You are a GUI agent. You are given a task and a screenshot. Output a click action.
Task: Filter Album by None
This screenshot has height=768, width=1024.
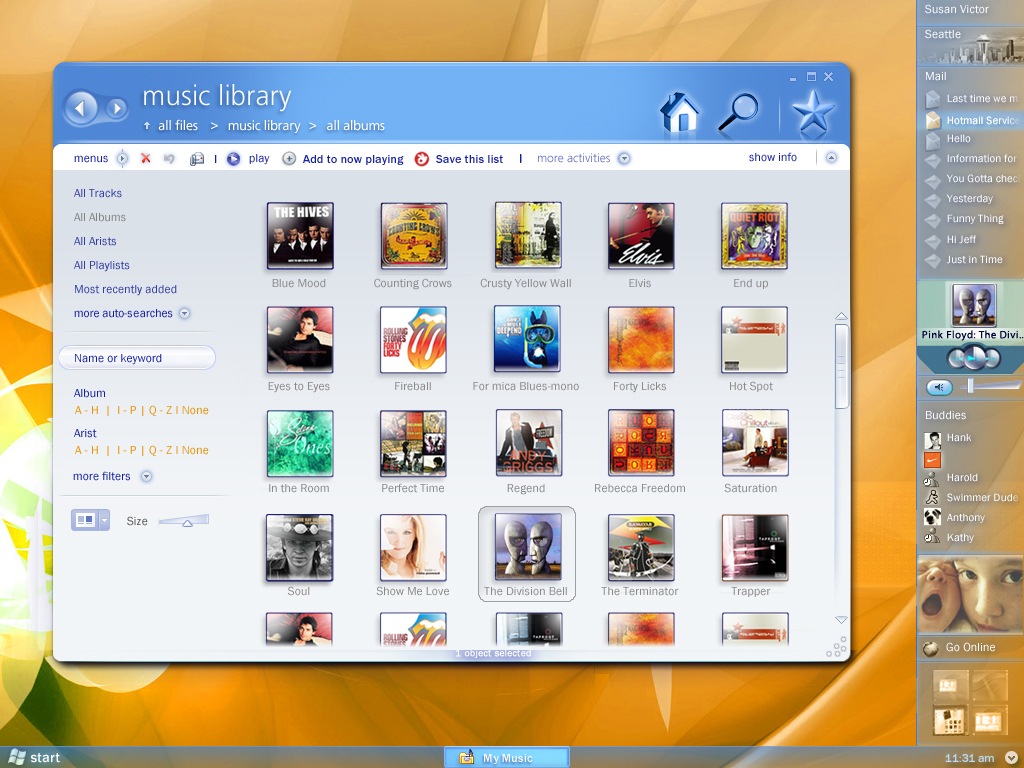pos(195,410)
